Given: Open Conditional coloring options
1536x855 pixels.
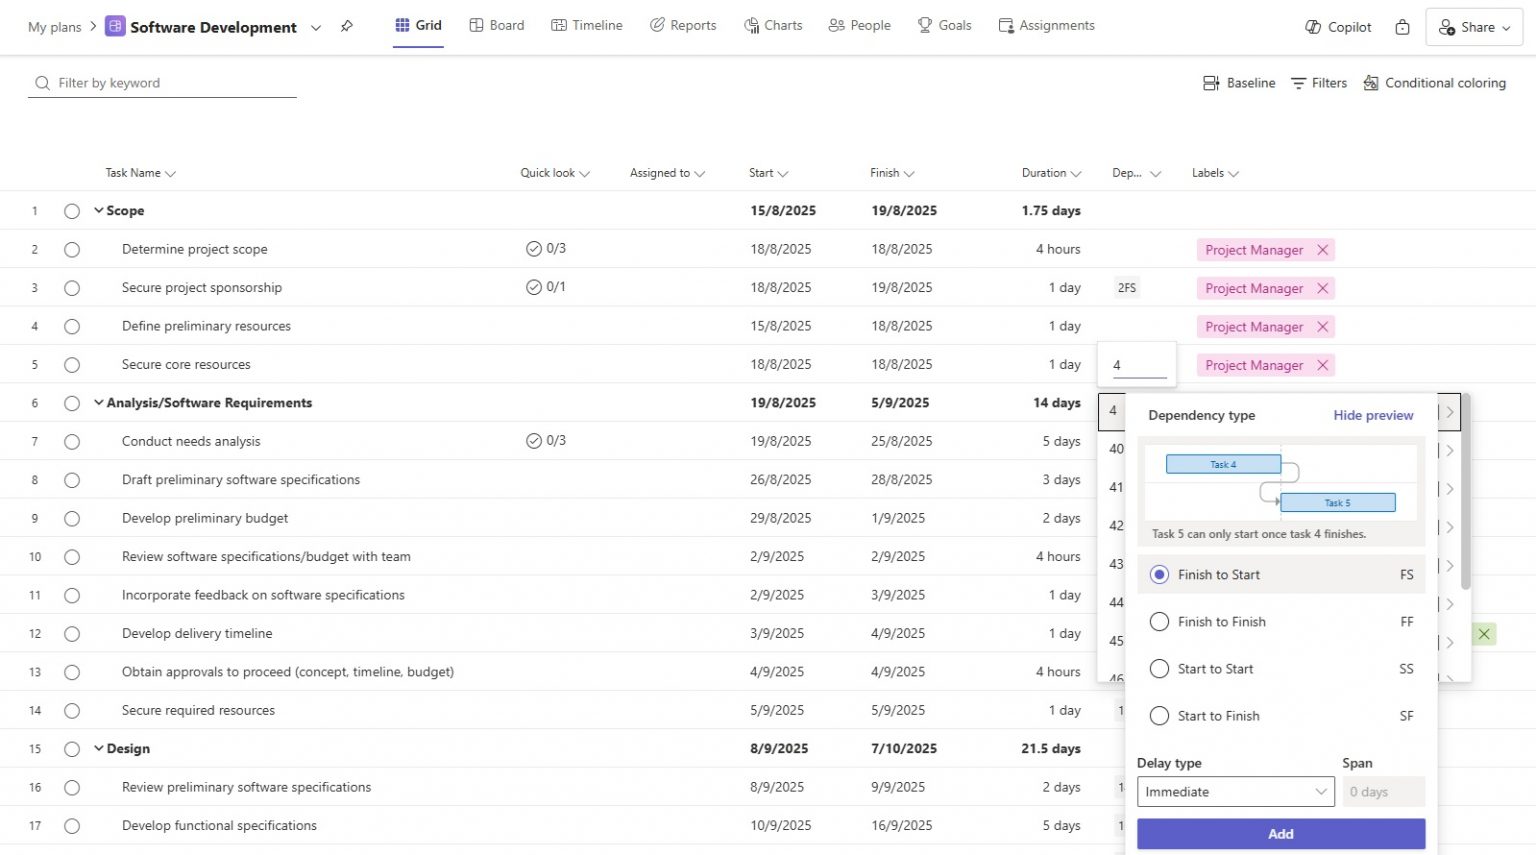Looking at the screenshot, I should click(1435, 83).
